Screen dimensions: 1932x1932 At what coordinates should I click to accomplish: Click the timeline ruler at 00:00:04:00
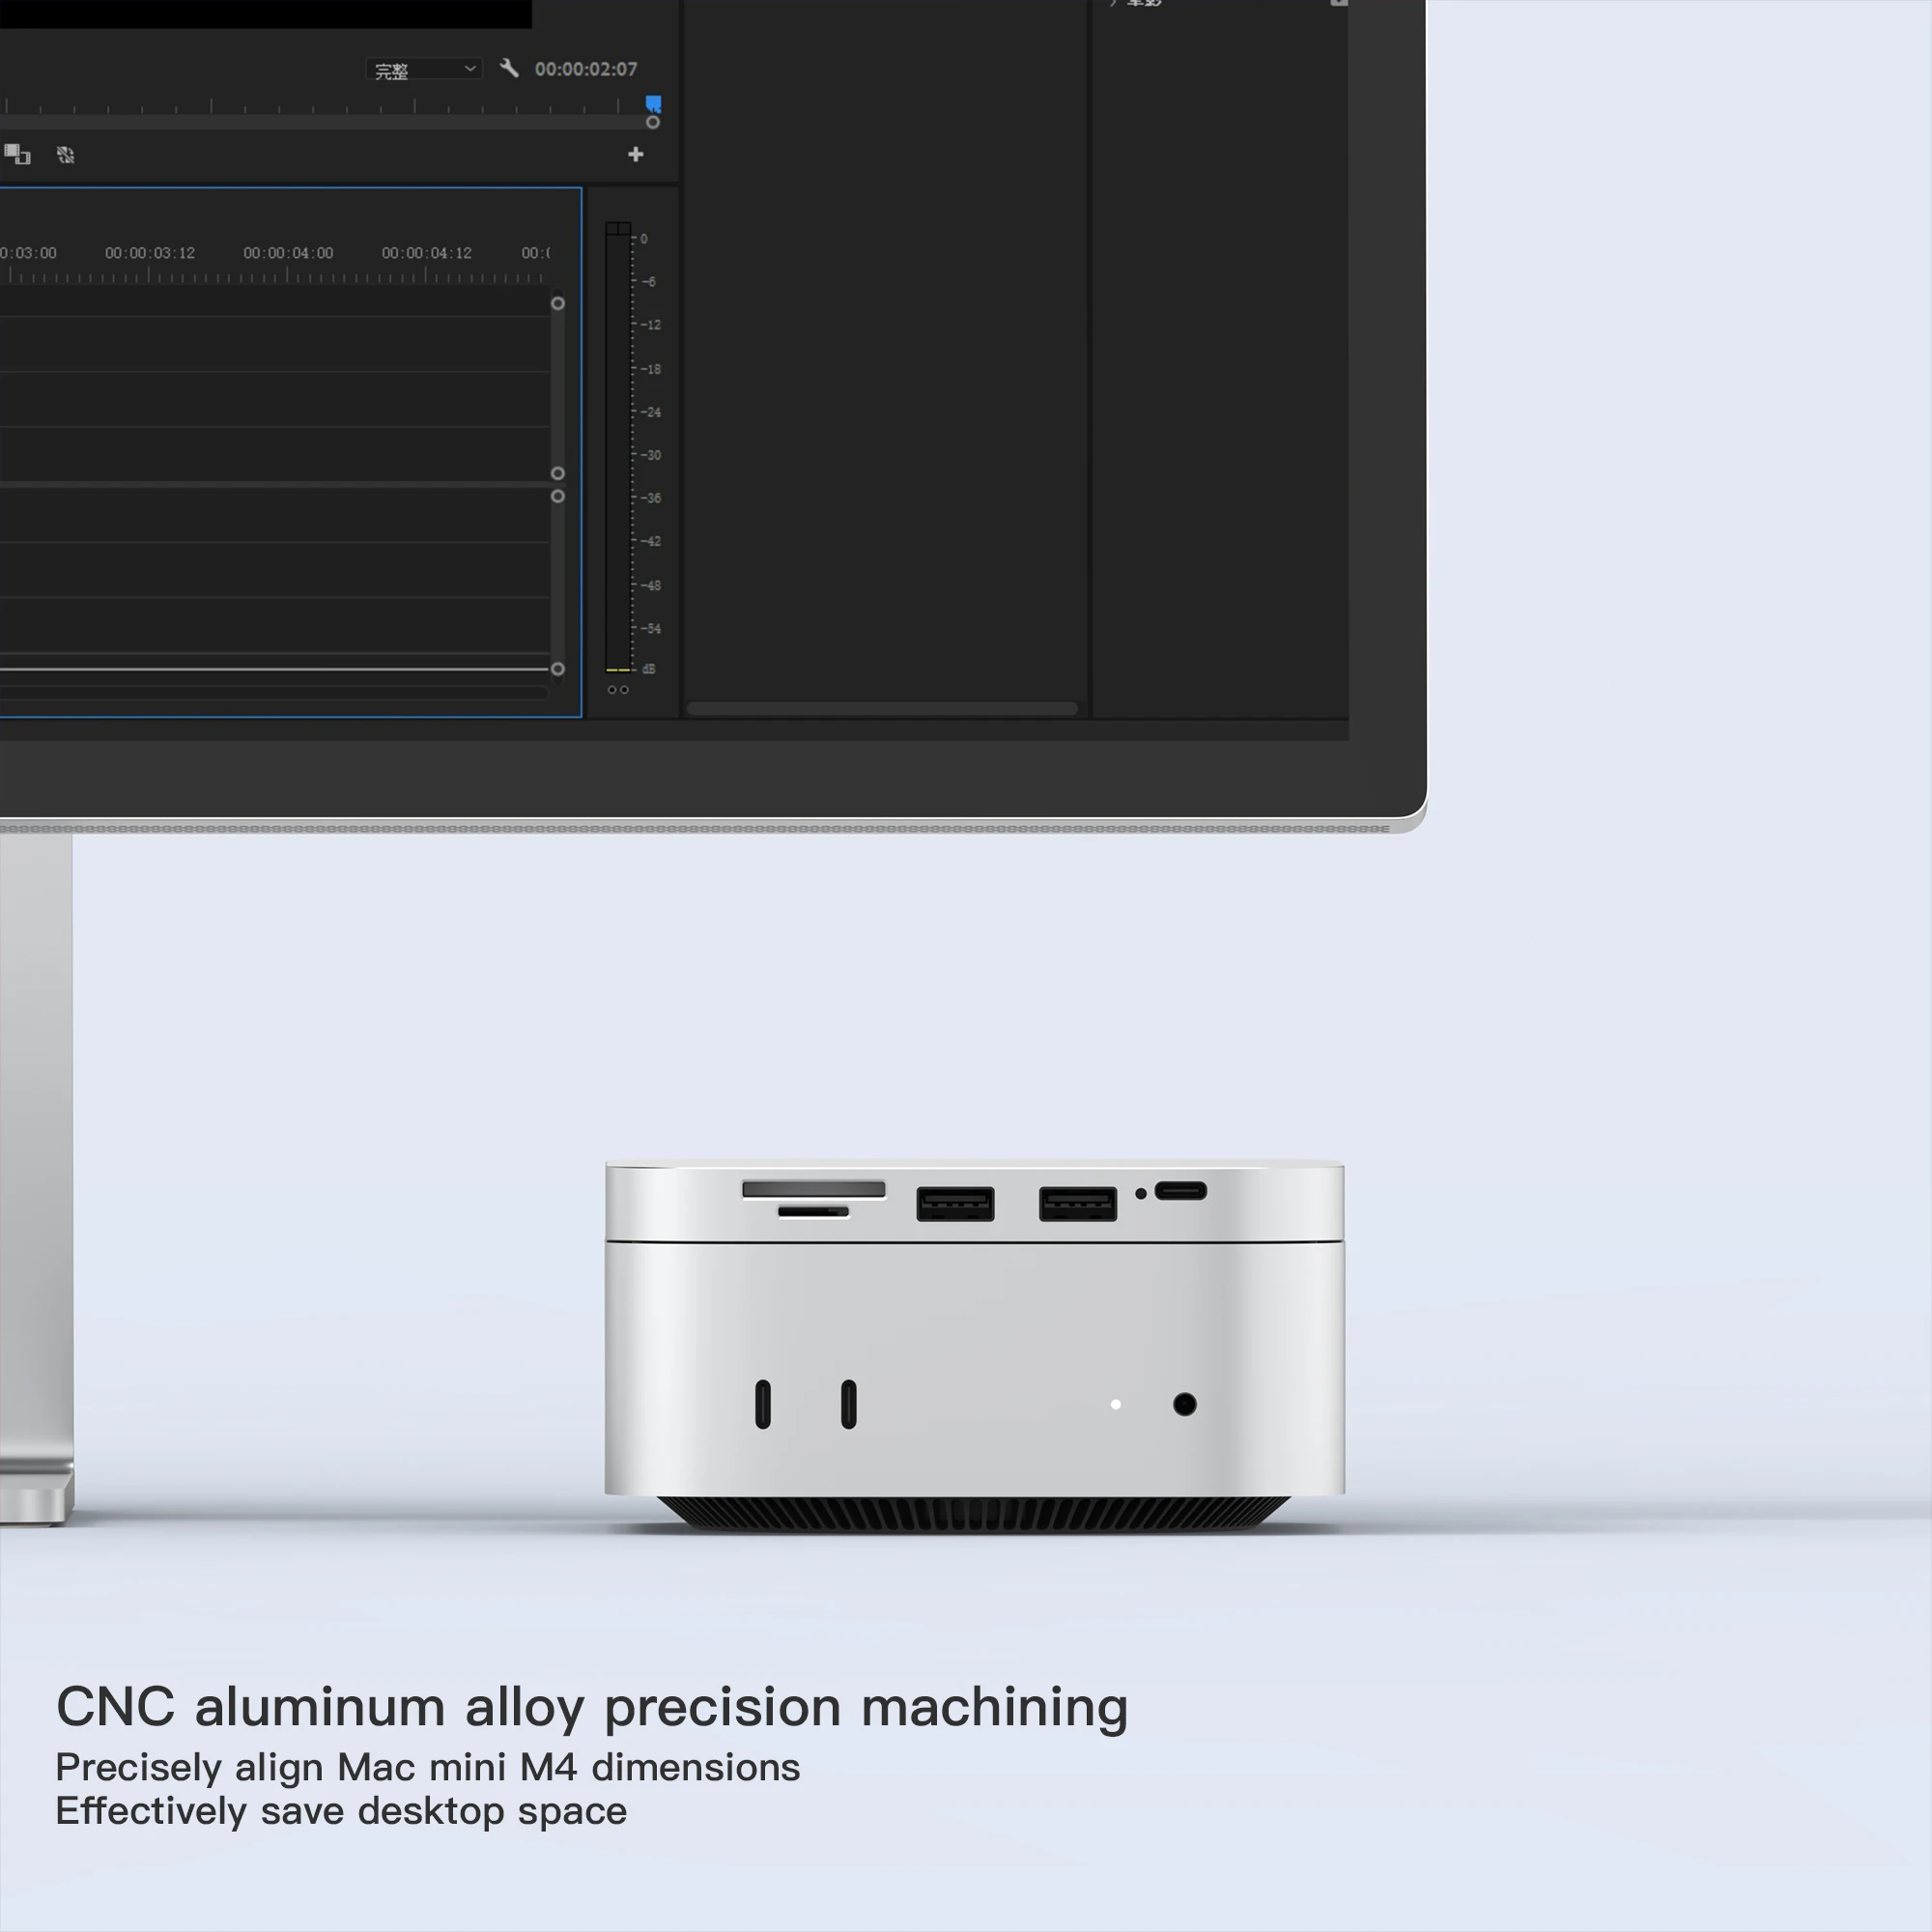(288, 253)
